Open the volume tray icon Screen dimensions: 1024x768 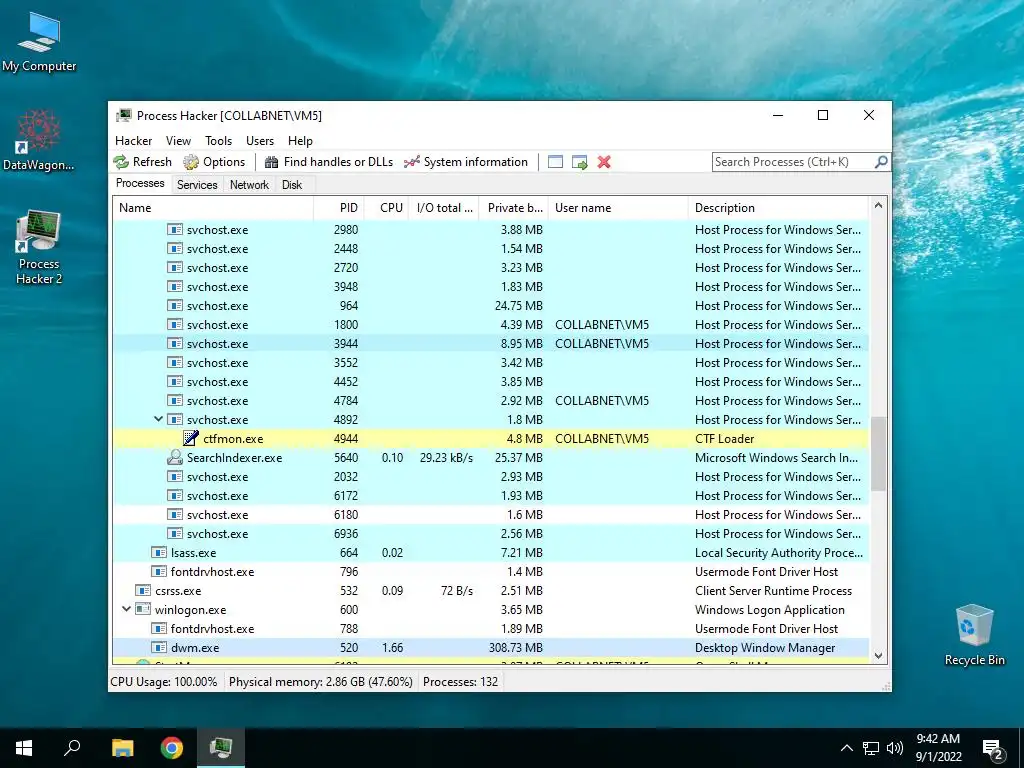[895, 748]
